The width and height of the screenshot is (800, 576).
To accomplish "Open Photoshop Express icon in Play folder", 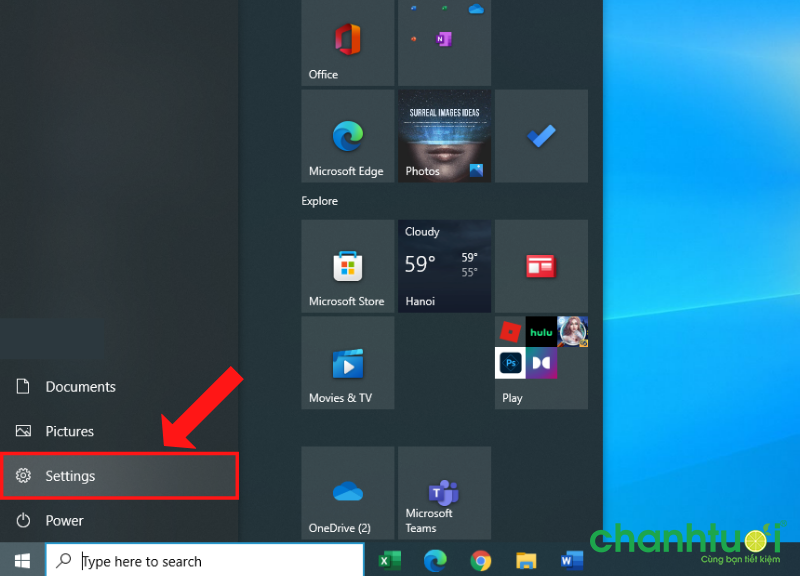I will 510,363.
